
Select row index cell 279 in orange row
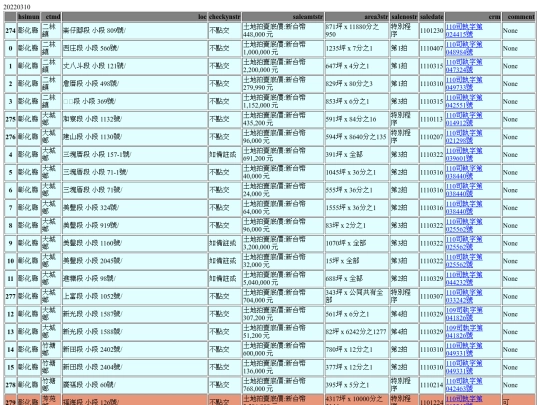pyautogui.click(x=10, y=401)
